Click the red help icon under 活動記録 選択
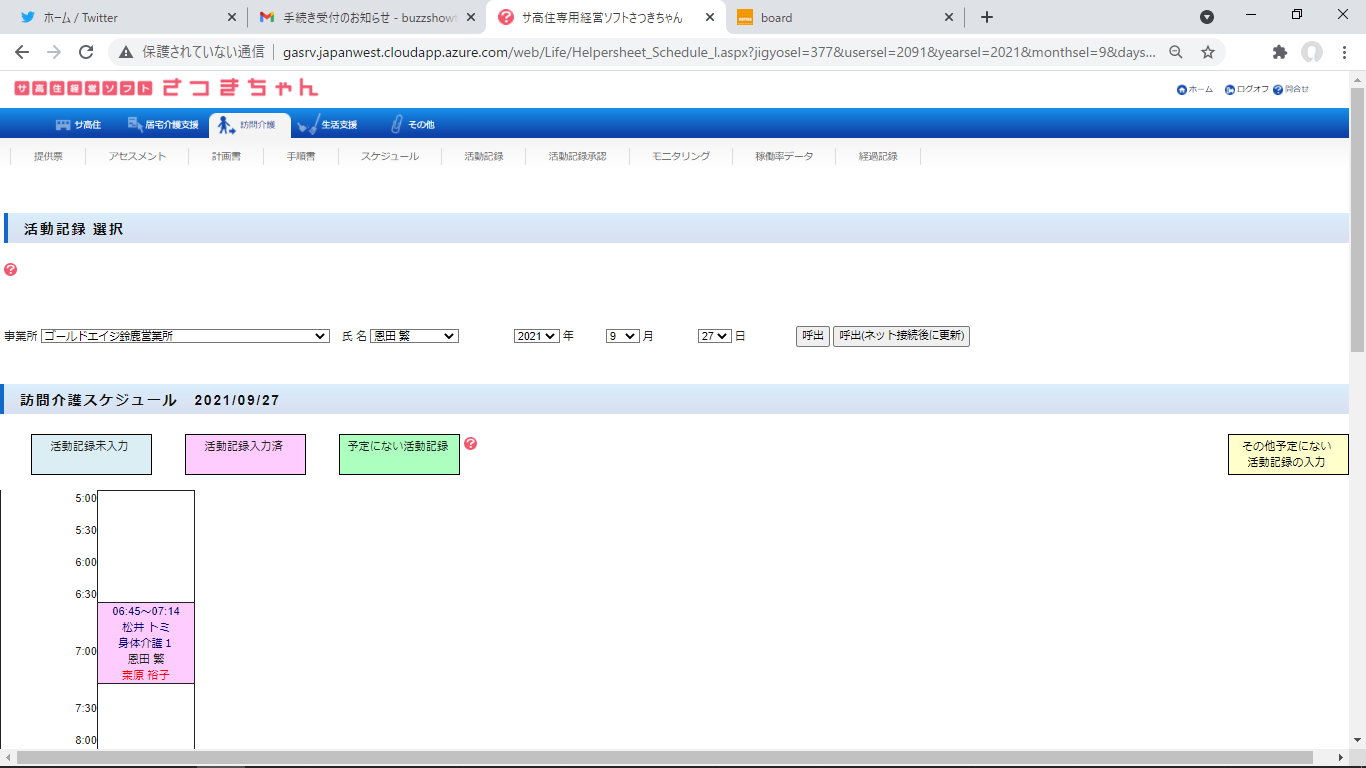This screenshot has width=1366, height=768. pyautogui.click(x=11, y=270)
